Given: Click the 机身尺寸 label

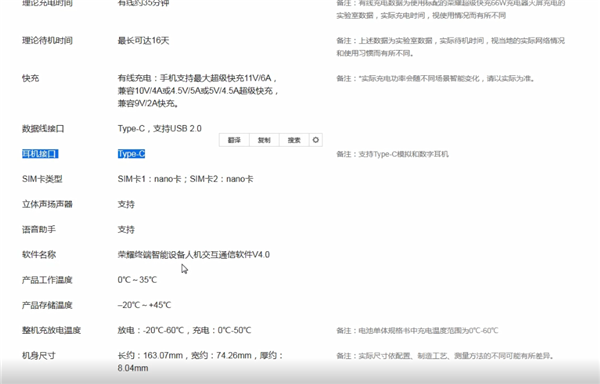Looking at the screenshot, I should tap(39, 356).
